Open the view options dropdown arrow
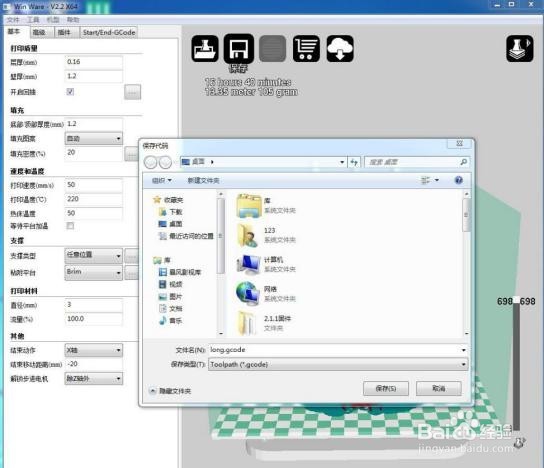 click(x=437, y=180)
